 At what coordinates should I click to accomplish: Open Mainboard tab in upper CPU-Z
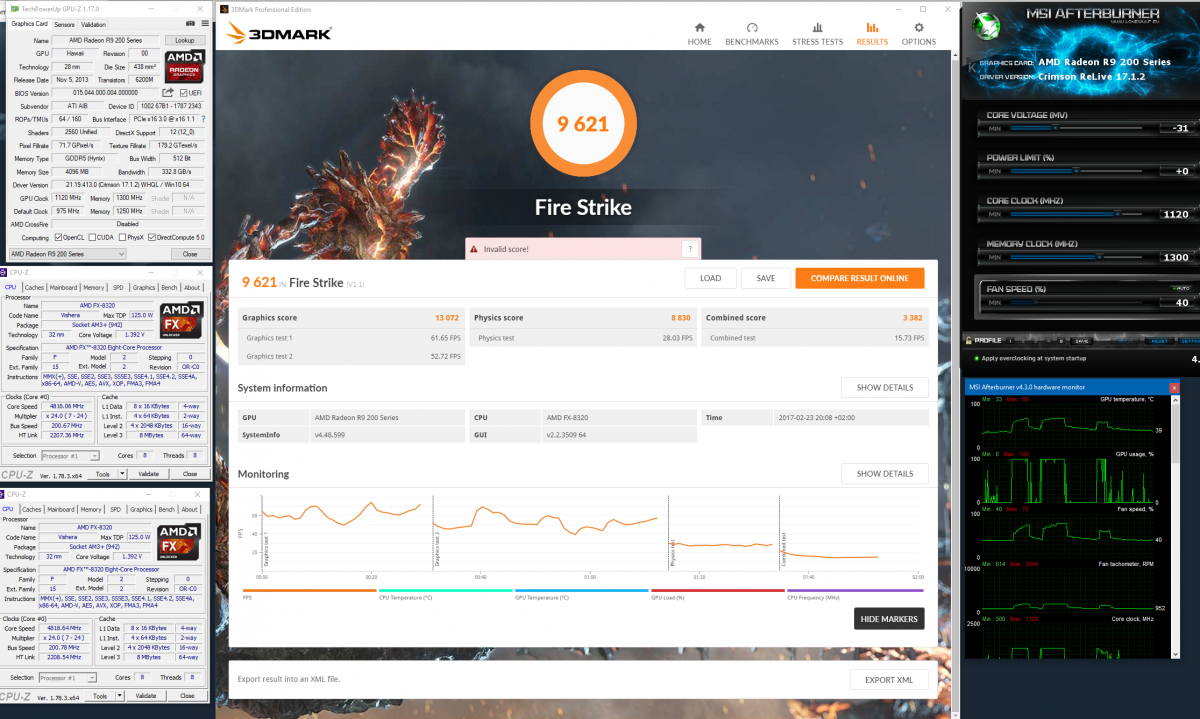pos(64,287)
